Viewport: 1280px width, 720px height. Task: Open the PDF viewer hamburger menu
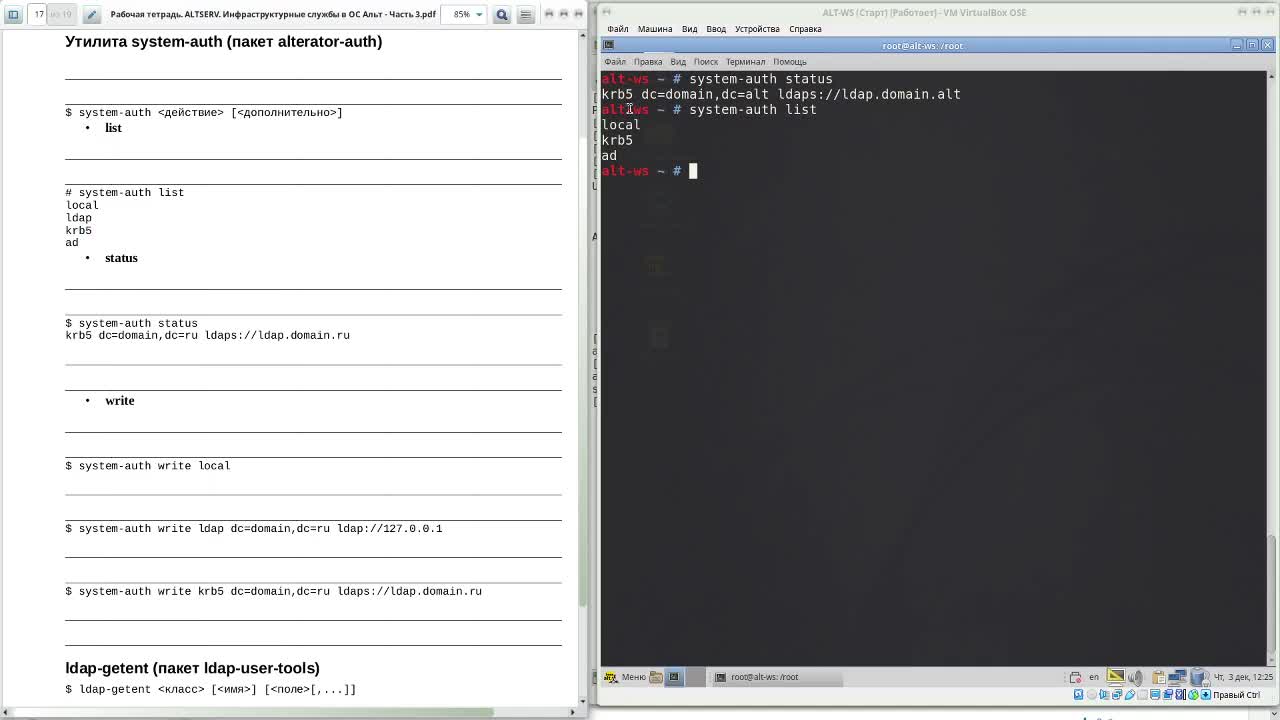(525, 14)
